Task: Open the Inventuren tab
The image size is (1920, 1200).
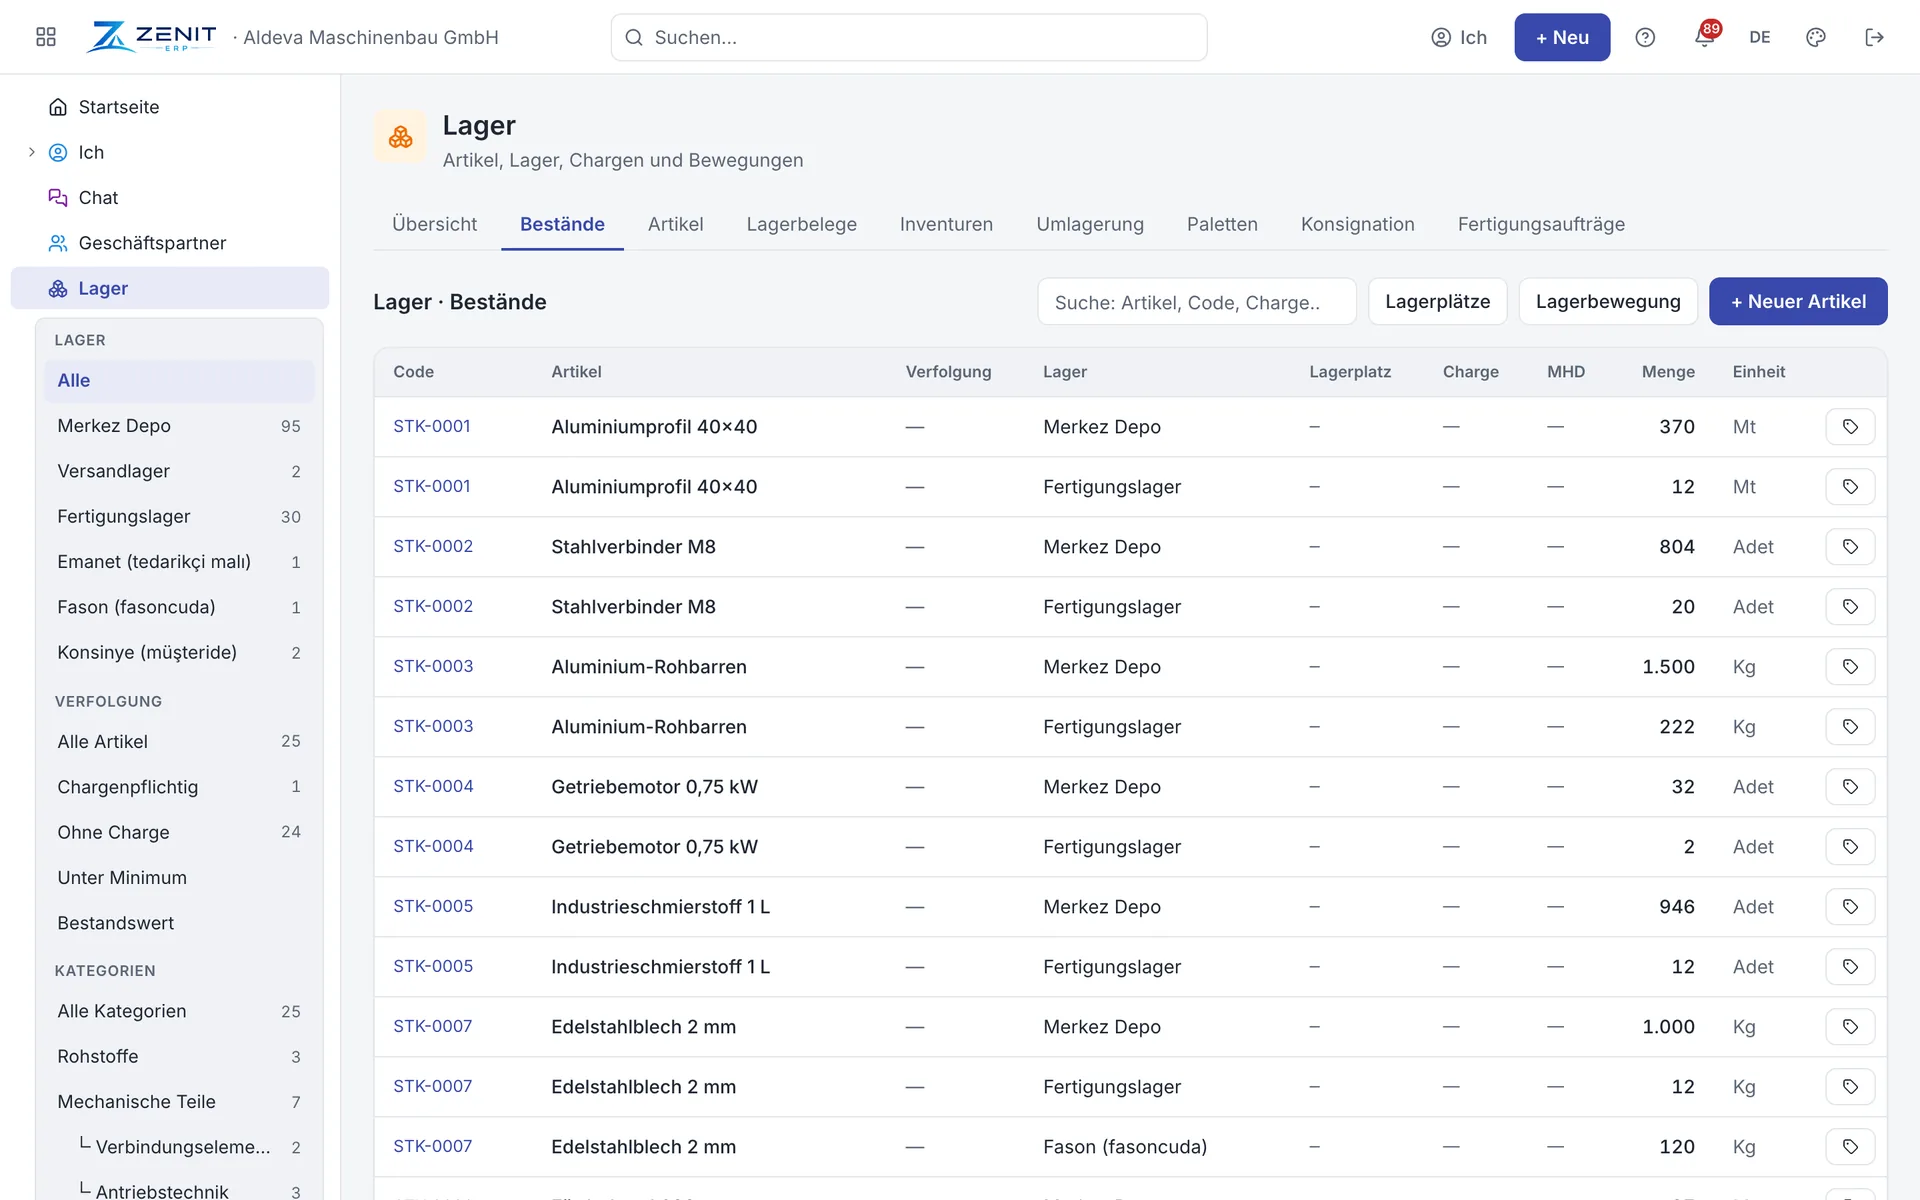Action: (946, 224)
